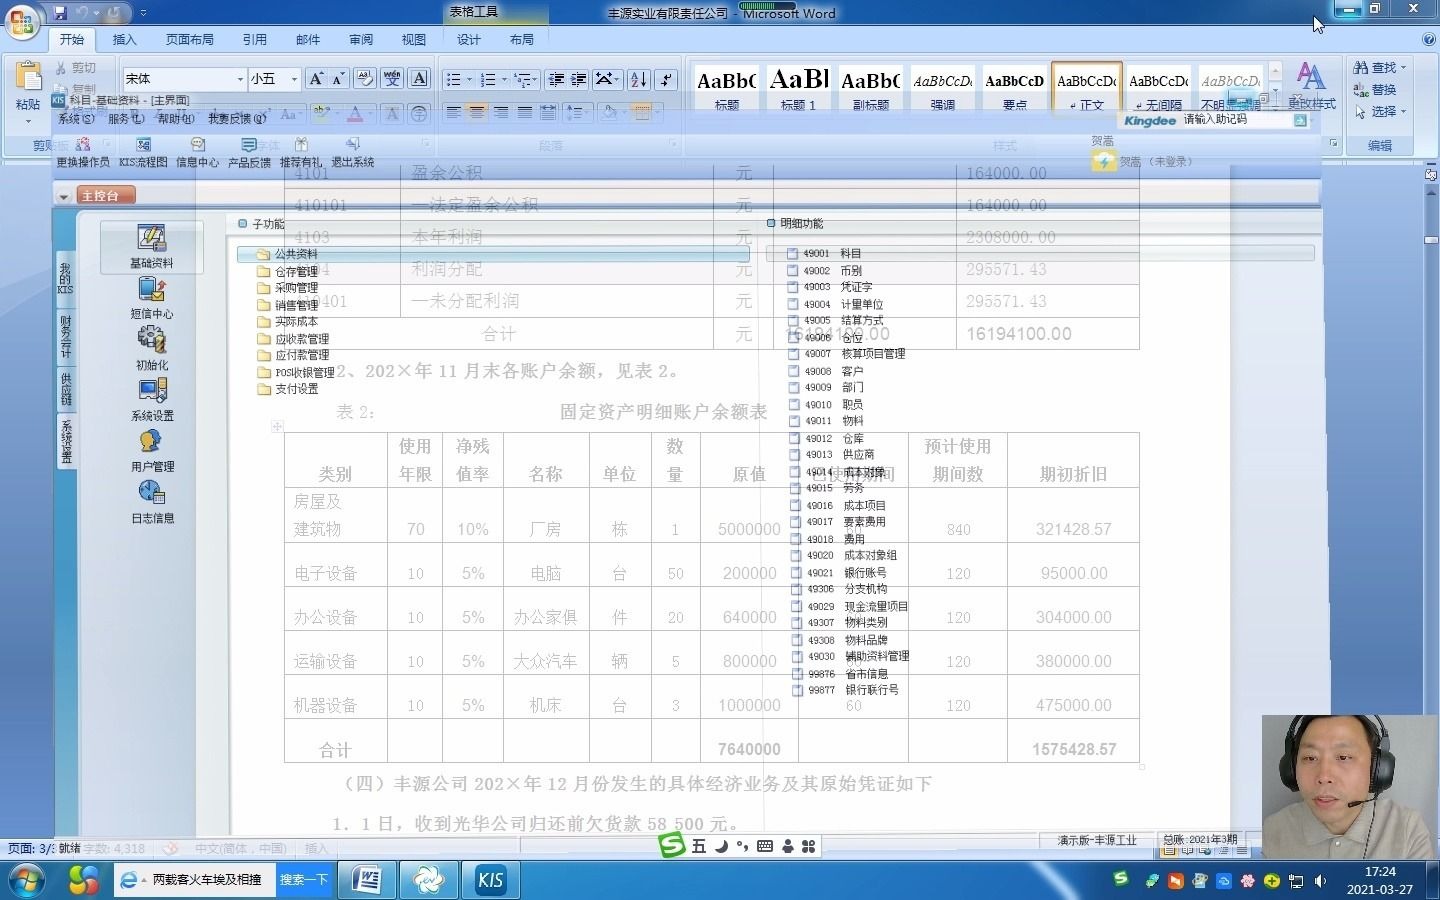Open 初始化 icon in KIS sidebar
This screenshot has width=1440, height=900.
click(x=151, y=348)
